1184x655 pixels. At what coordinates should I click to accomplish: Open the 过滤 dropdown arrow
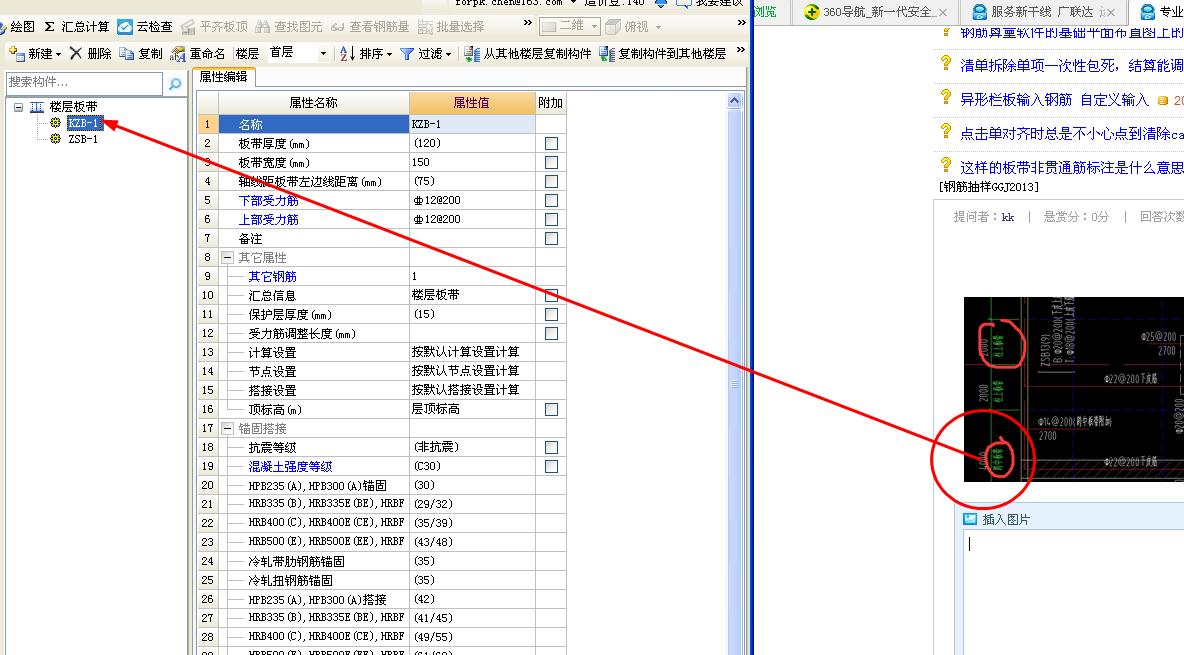coord(448,54)
